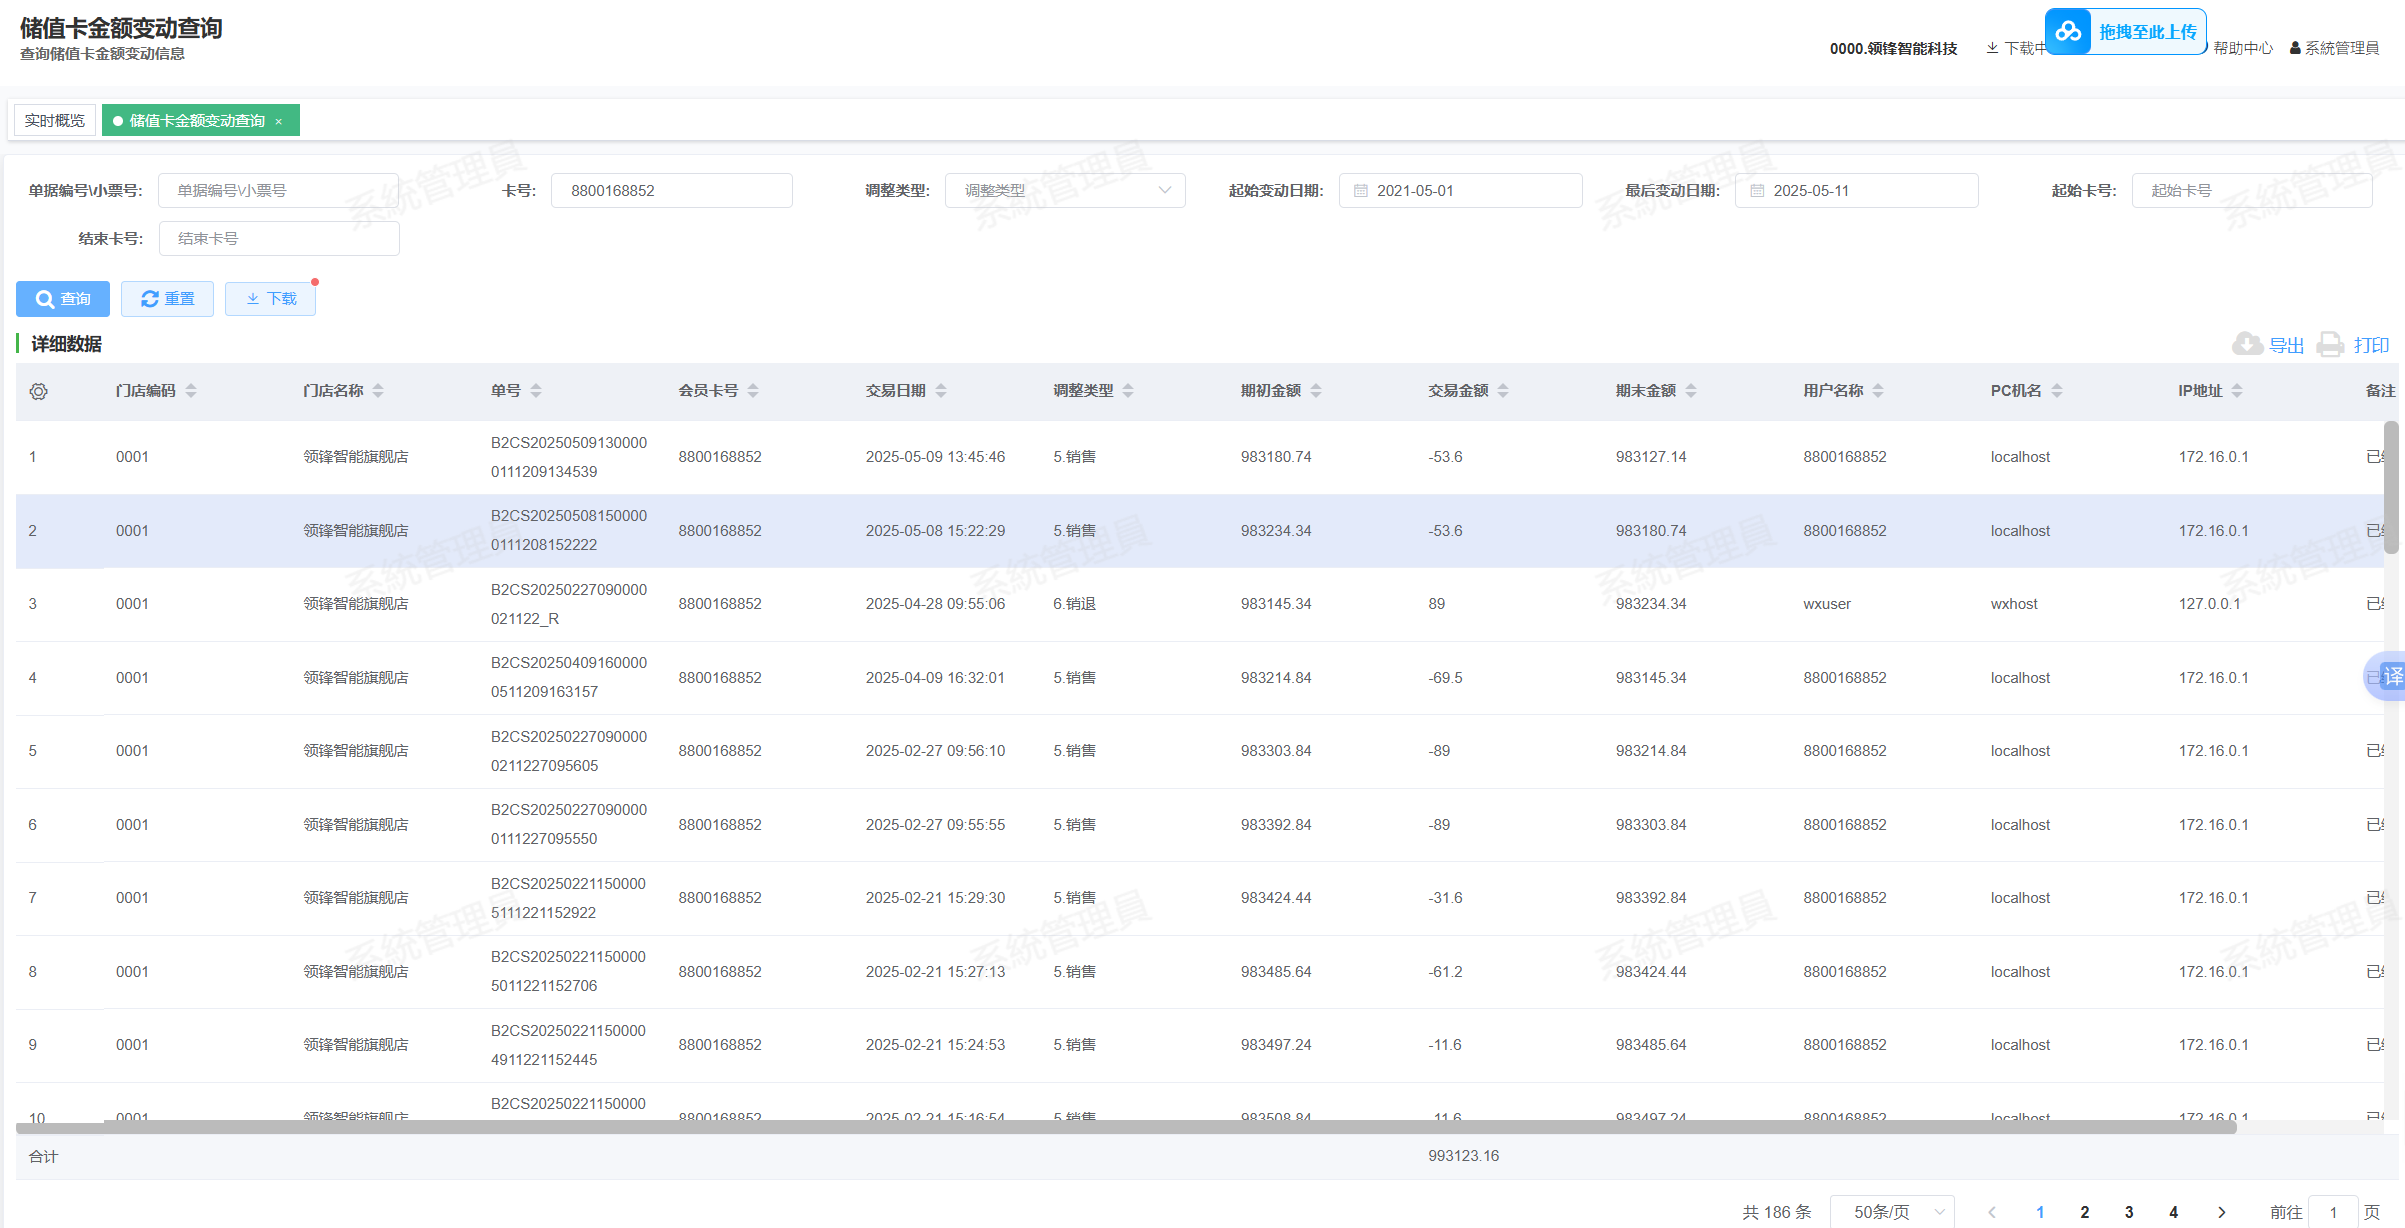Click the cloud upload drag icon
Image resolution: width=2405 pixels, height=1228 pixels.
point(2068,32)
